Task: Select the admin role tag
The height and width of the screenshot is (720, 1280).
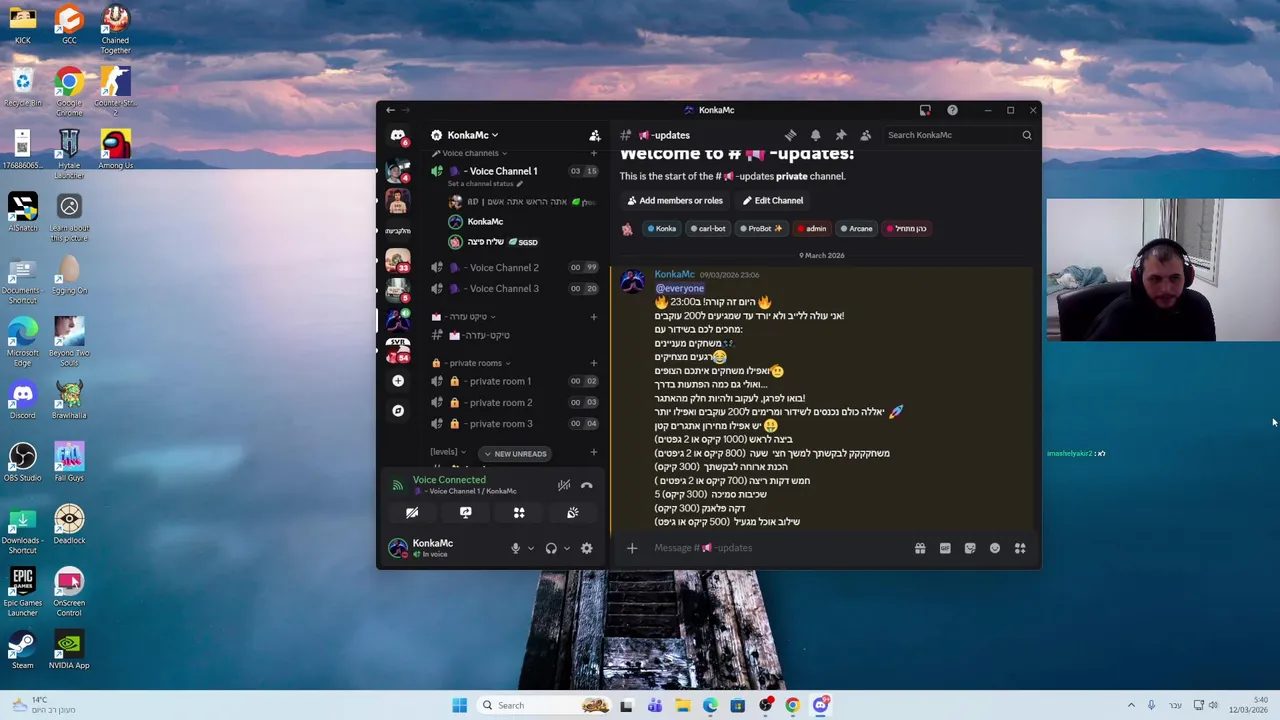Action: [x=812, y=229]
